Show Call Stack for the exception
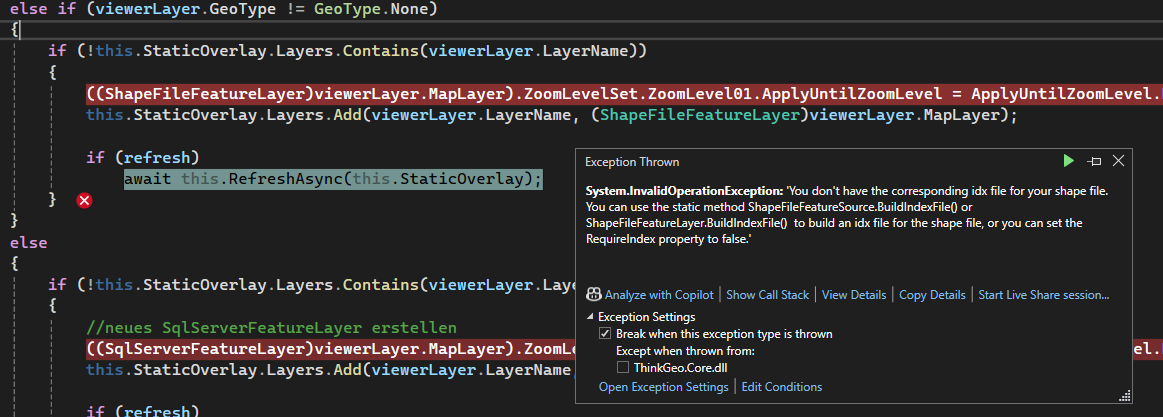1163x417 pixels. click(x=768, y=295)
